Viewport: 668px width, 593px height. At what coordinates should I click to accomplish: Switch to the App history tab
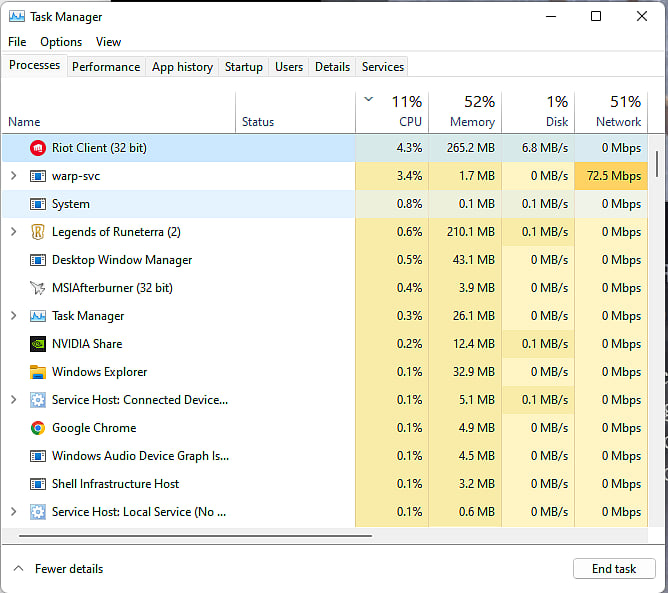pyautogui.click(x=182, y=67)
